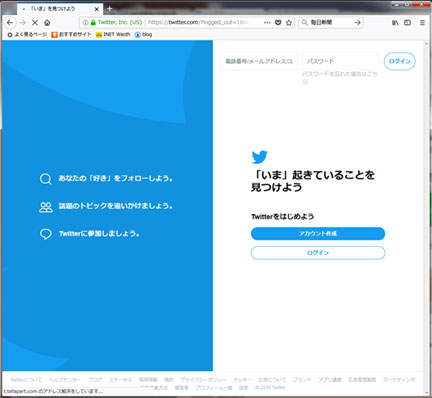Select the 「いま」を見つけよう browser tab
The height and width of the screenshot is (398, 432).
click(59, 9)
